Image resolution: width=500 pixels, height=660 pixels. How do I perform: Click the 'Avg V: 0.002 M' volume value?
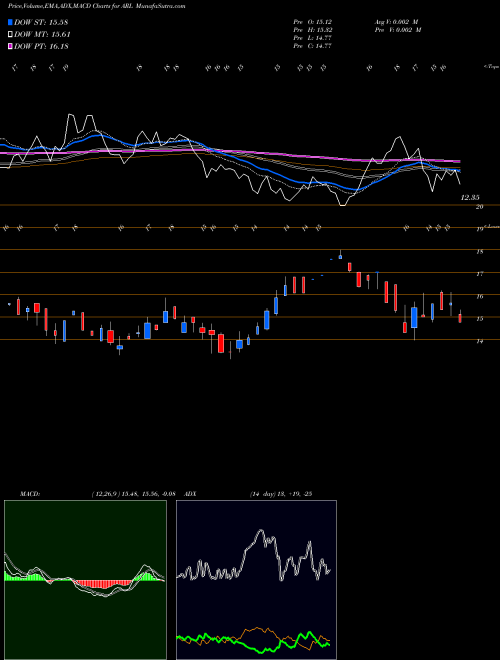tap(397, 21)
